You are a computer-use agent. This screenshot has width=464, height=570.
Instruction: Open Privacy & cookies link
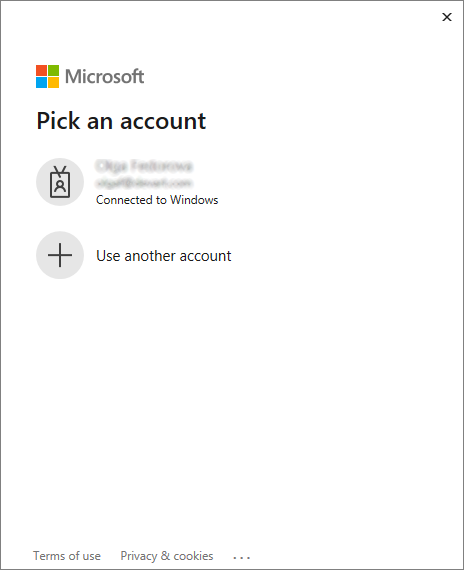167,556
